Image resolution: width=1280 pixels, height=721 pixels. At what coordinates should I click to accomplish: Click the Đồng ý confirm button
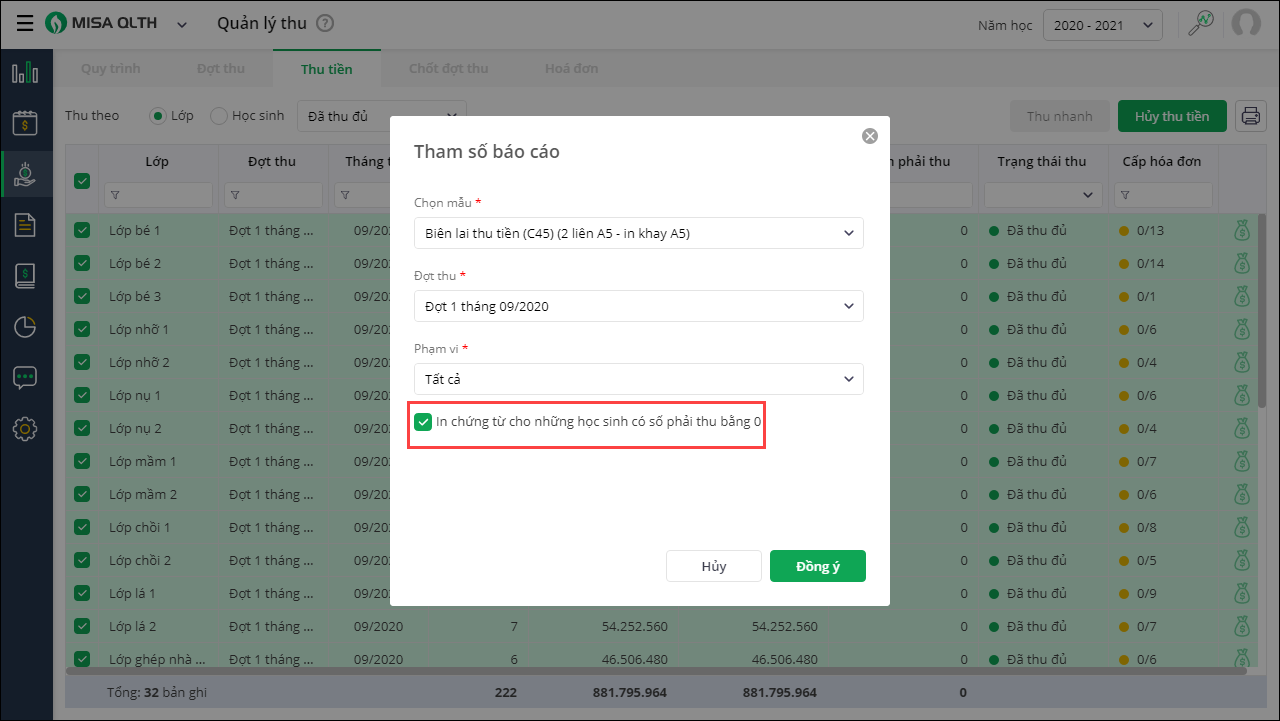click(x=817, y=566)
